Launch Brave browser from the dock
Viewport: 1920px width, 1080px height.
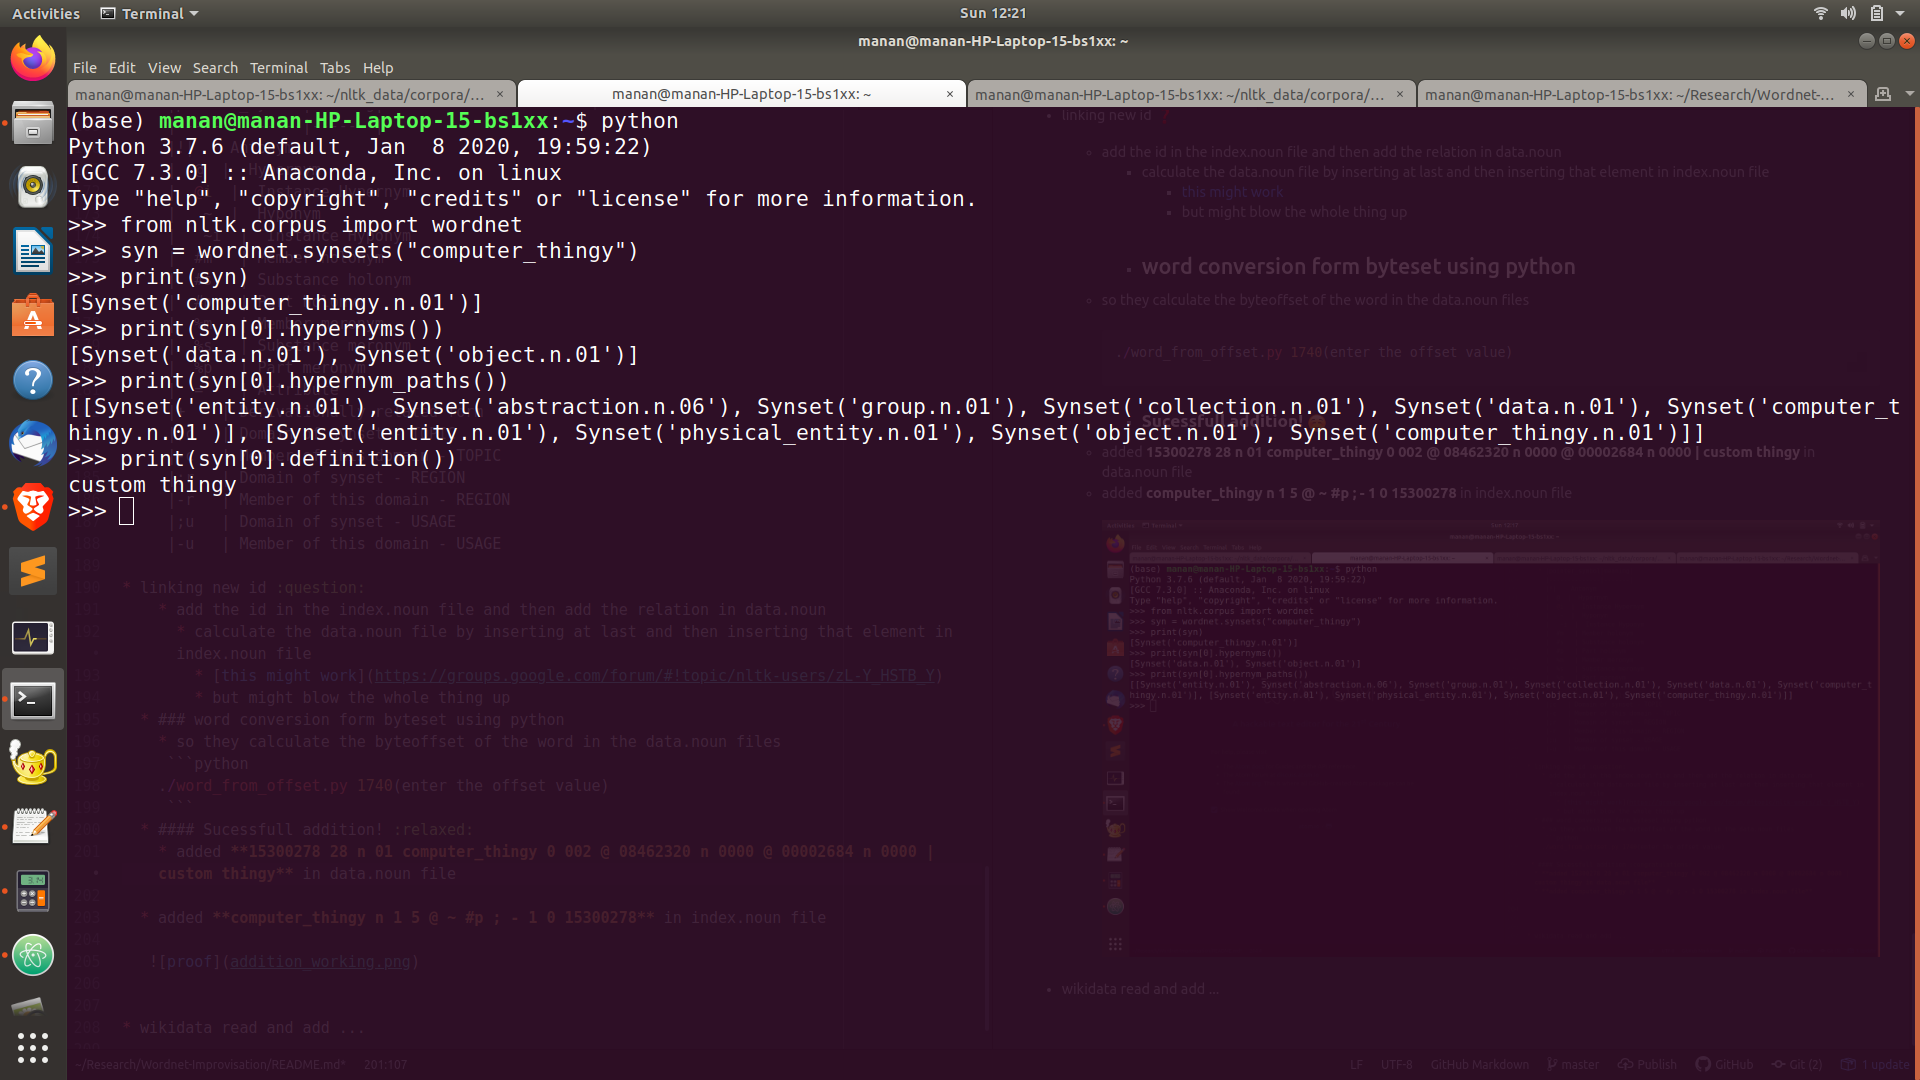click(33, 507)
